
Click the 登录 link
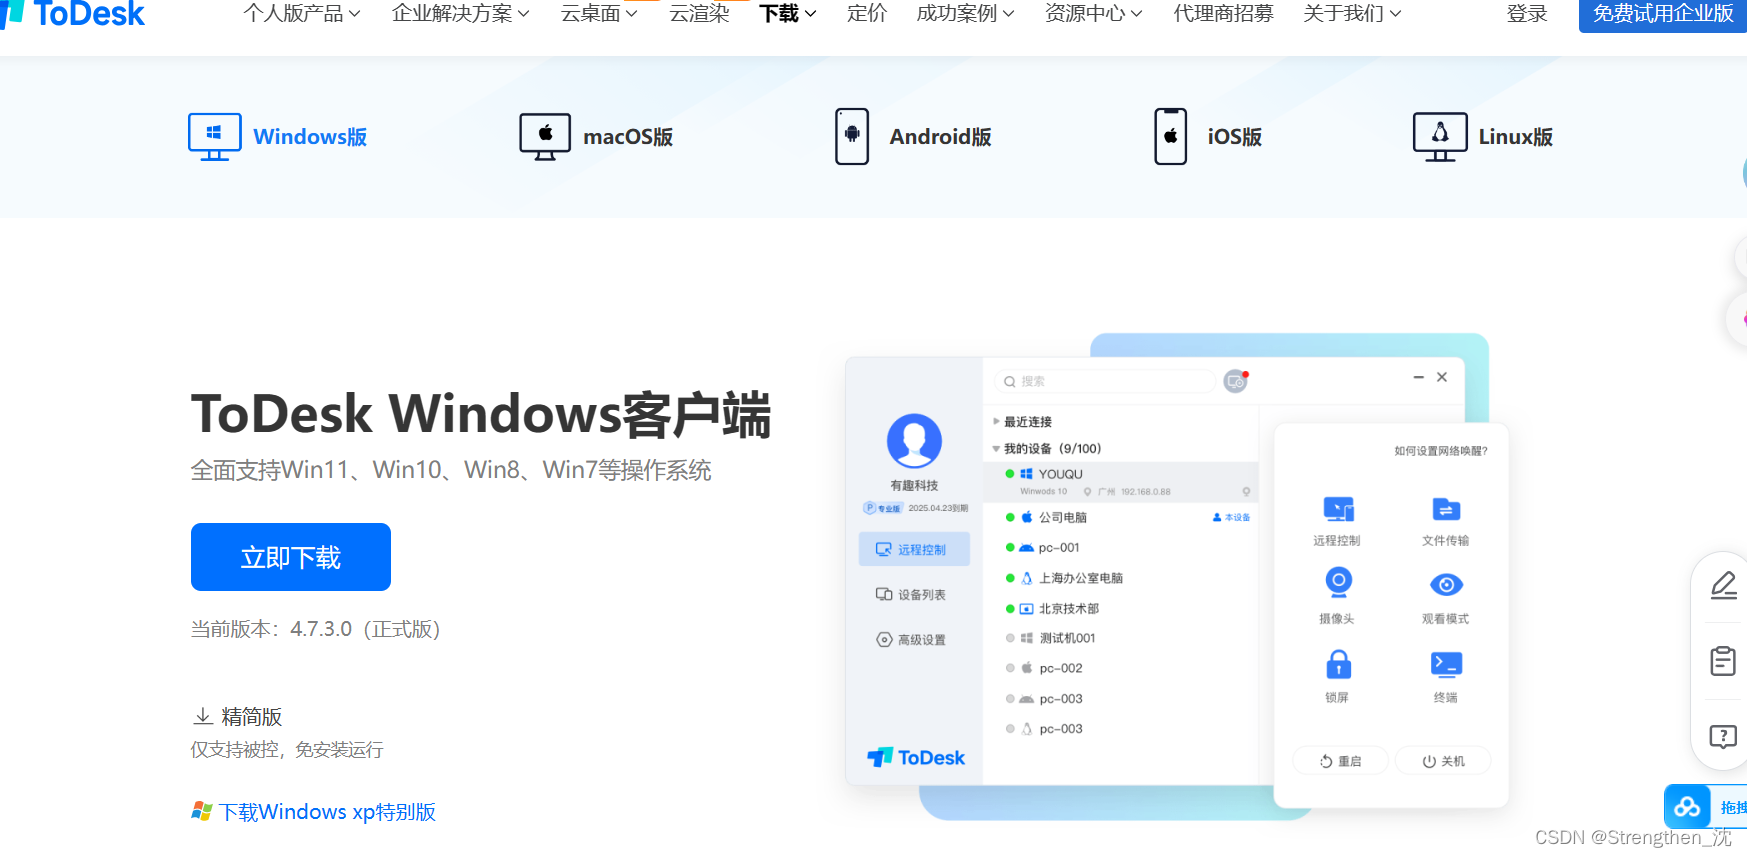tap(1527, 14)
